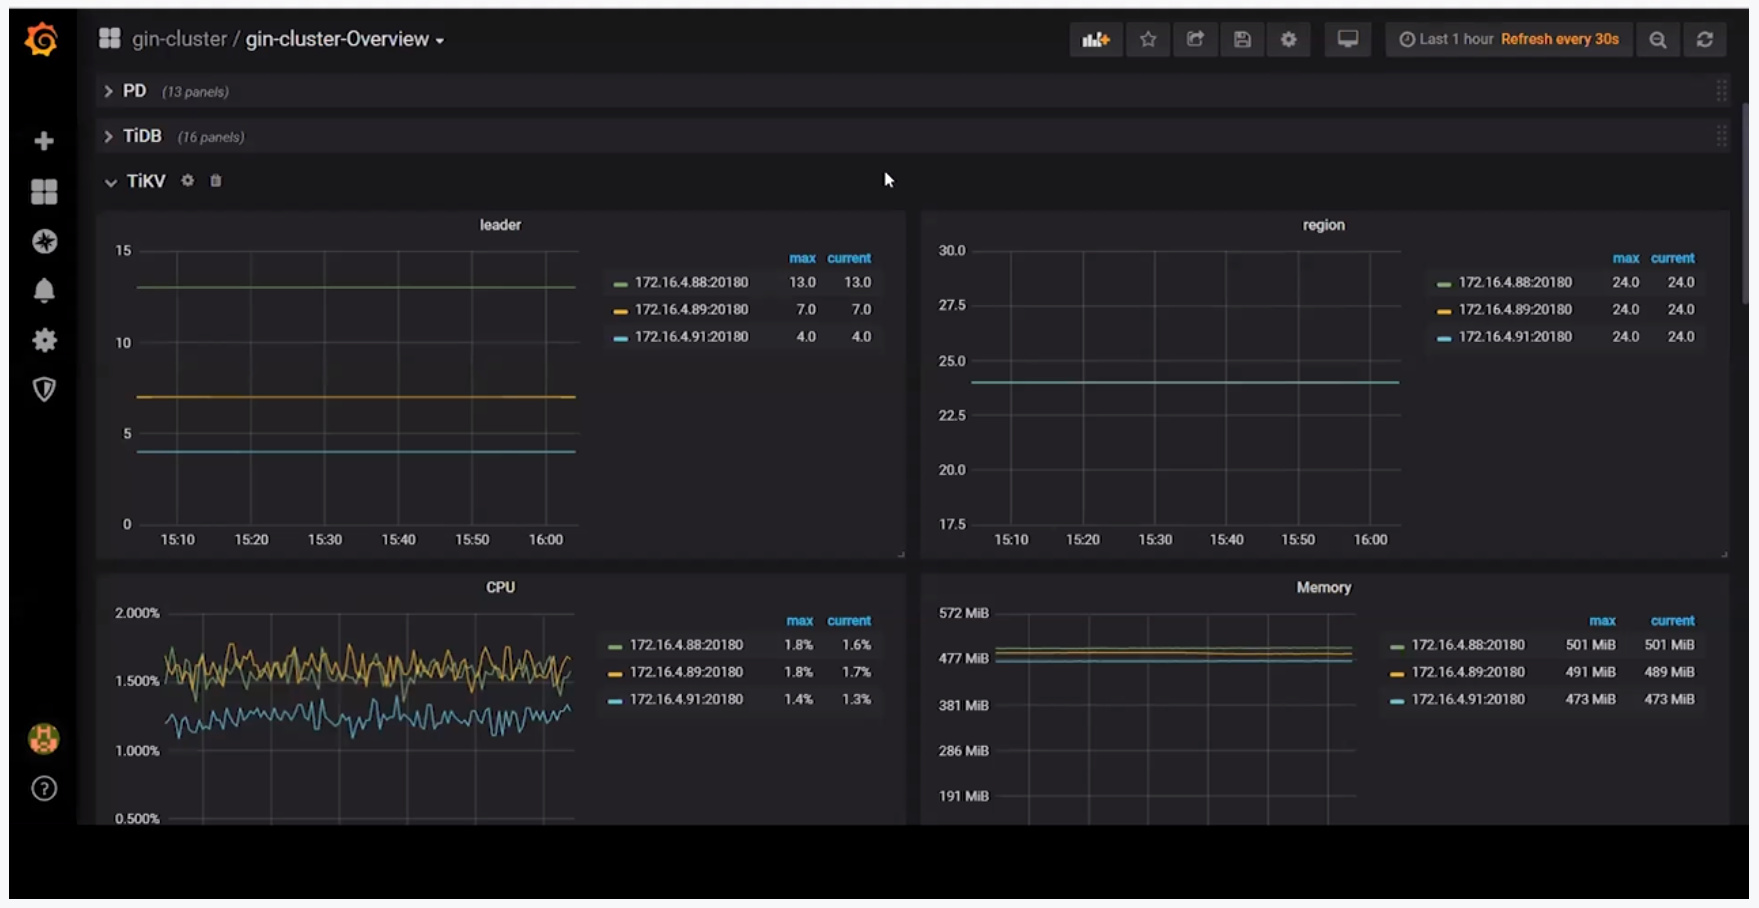Sort leader legend by max column
Viewport: 1759px width, 908px height.
click(802, 258)
